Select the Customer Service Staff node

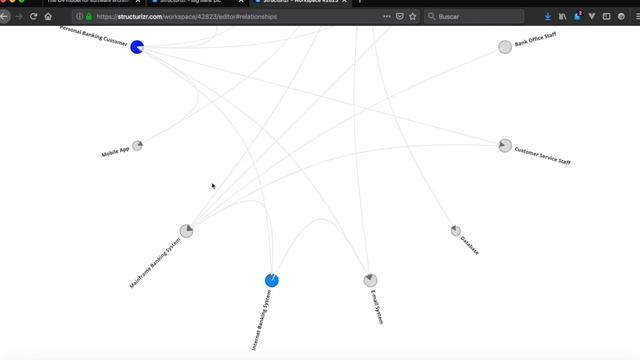point(505,146)
